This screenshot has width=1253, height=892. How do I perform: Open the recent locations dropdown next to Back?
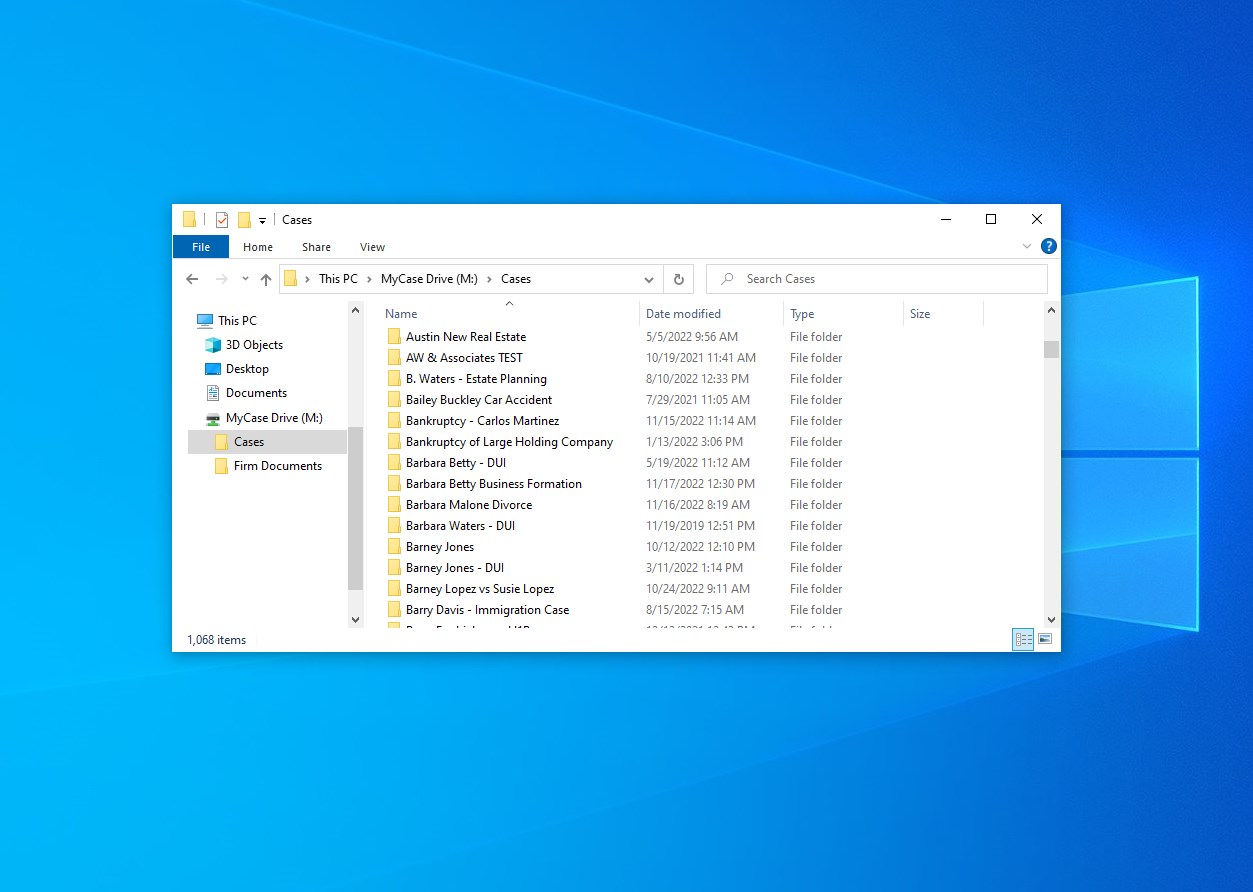click(244, 279)
